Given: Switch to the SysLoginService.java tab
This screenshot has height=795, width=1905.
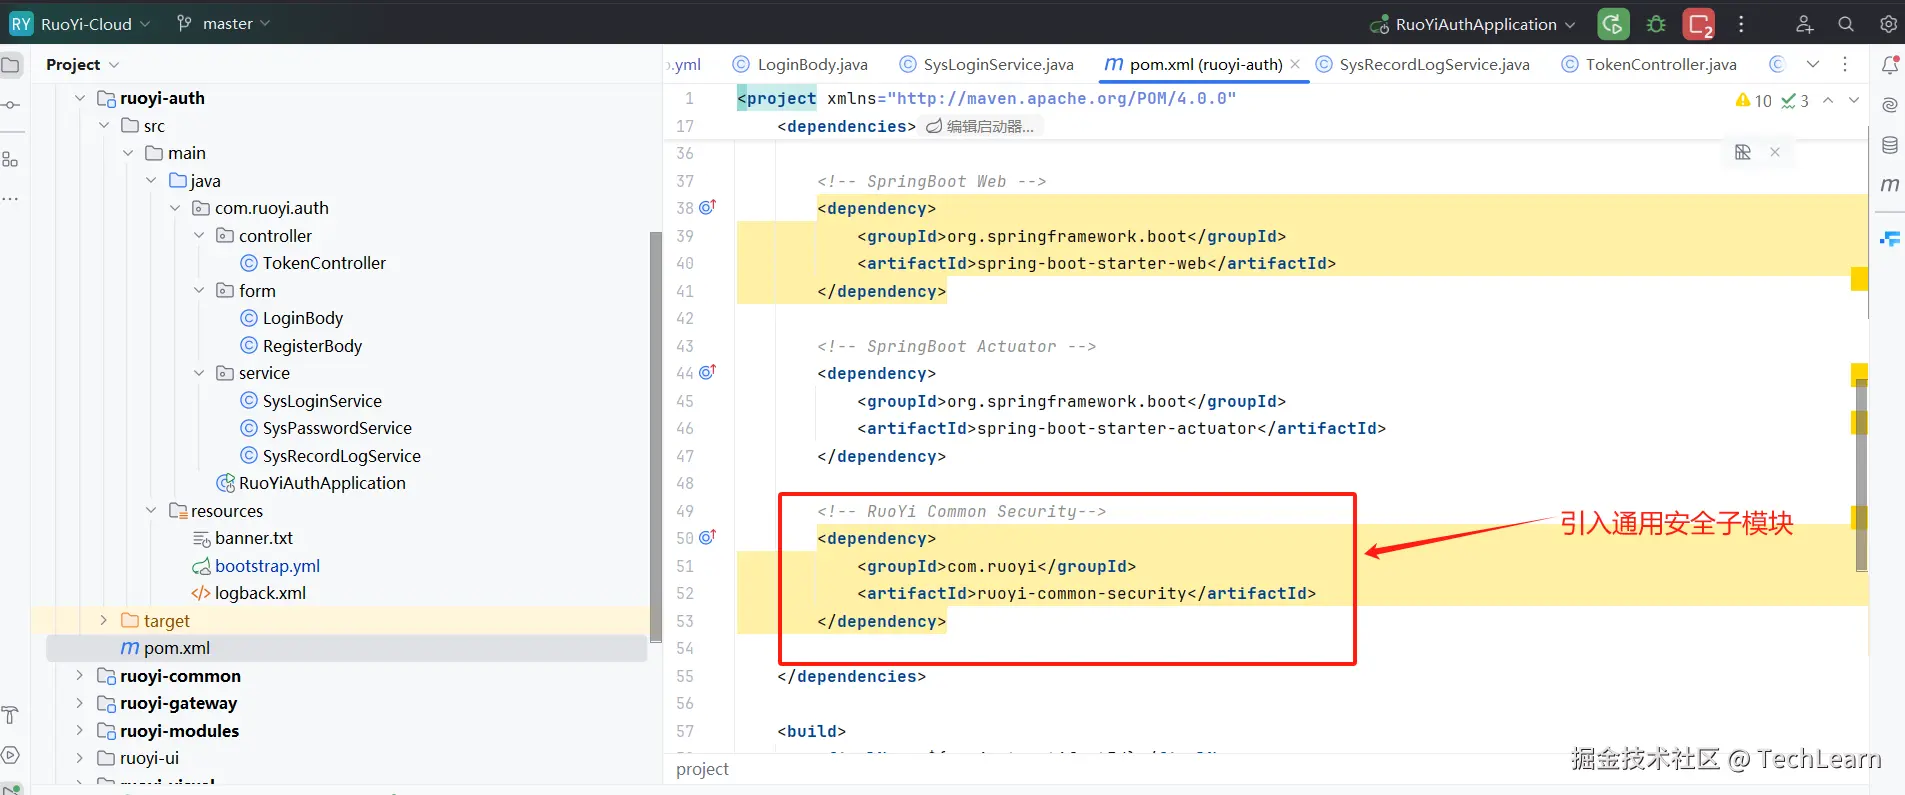Looking at the screenshot, I should [x=987, y=64].
